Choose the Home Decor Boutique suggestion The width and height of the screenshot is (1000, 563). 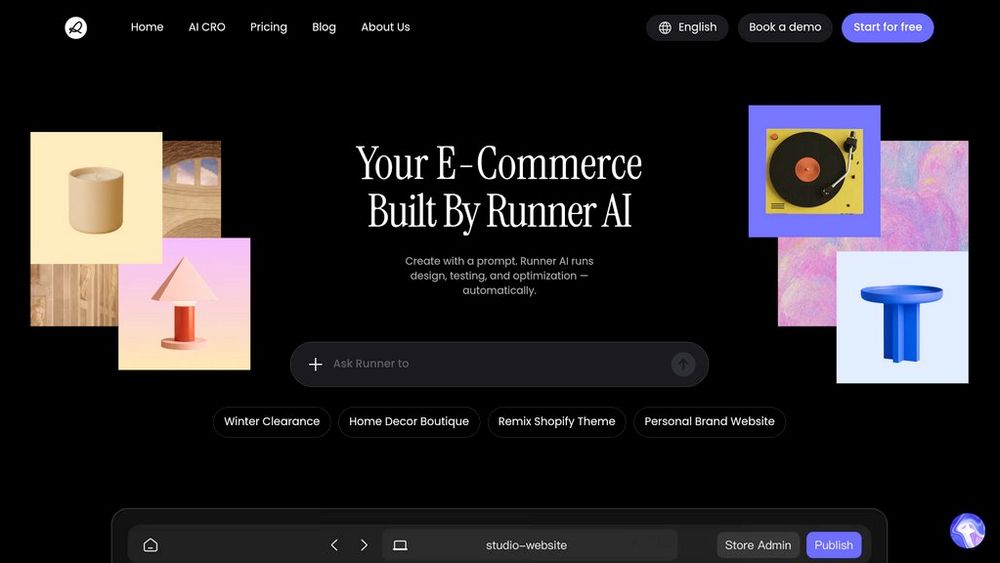point(409,421)
